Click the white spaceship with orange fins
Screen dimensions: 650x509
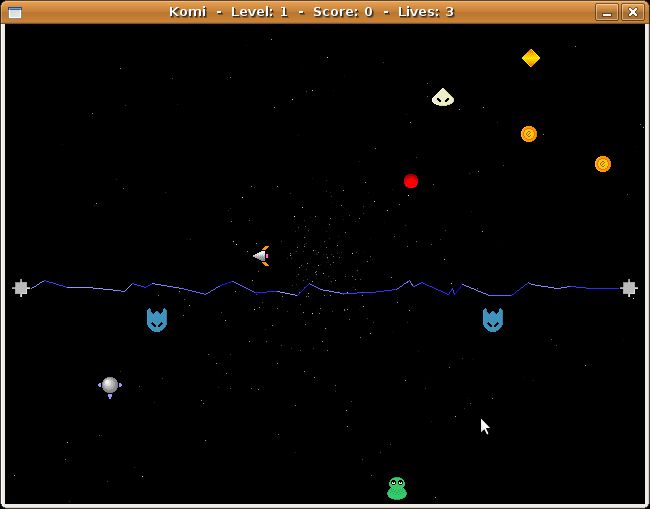(261, 256)
